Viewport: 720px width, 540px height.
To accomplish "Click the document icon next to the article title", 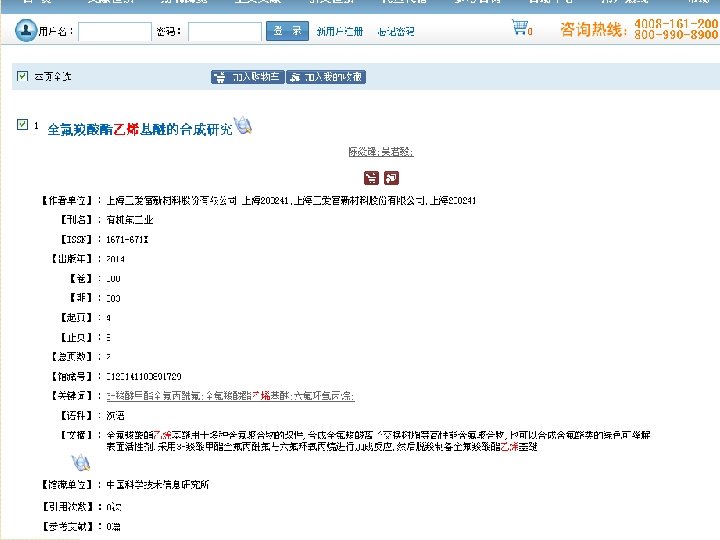I will 243,125.
